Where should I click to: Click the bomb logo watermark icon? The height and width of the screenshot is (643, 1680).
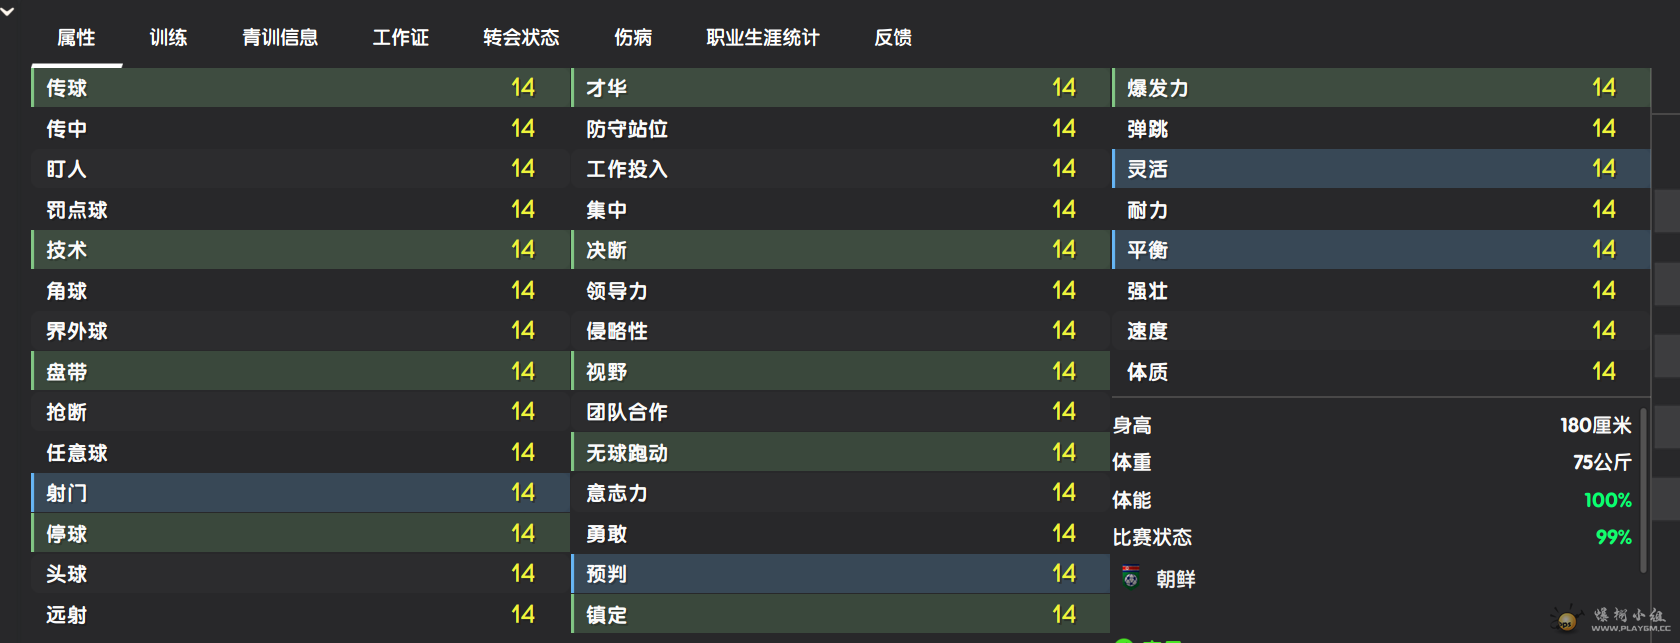pos(1566,620)
